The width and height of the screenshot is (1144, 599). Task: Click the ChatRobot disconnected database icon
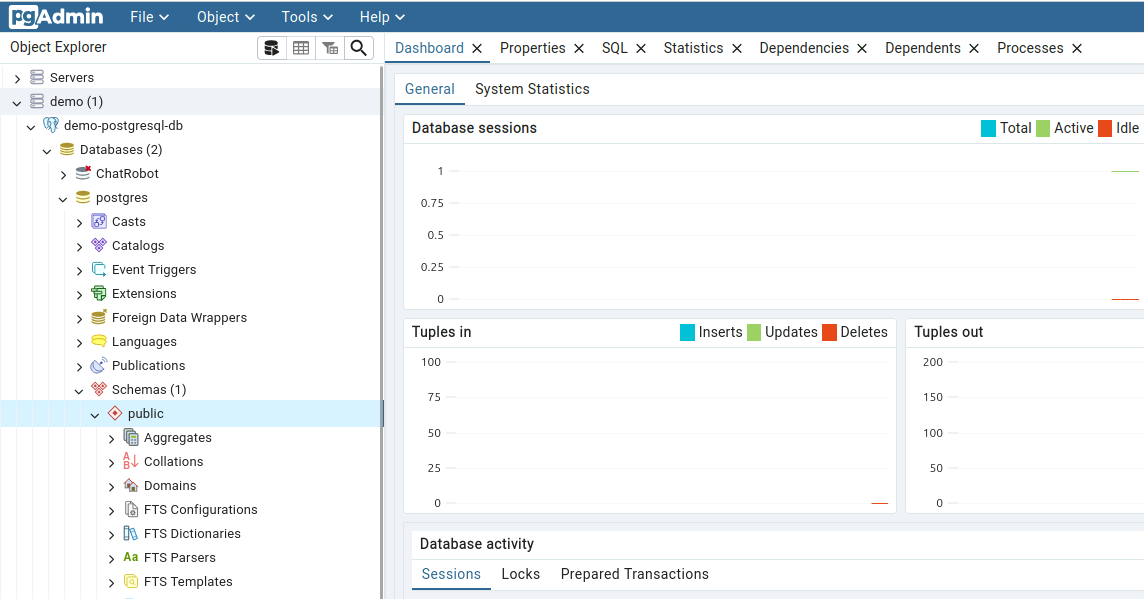pyautogui.click(x=83, y=174)
